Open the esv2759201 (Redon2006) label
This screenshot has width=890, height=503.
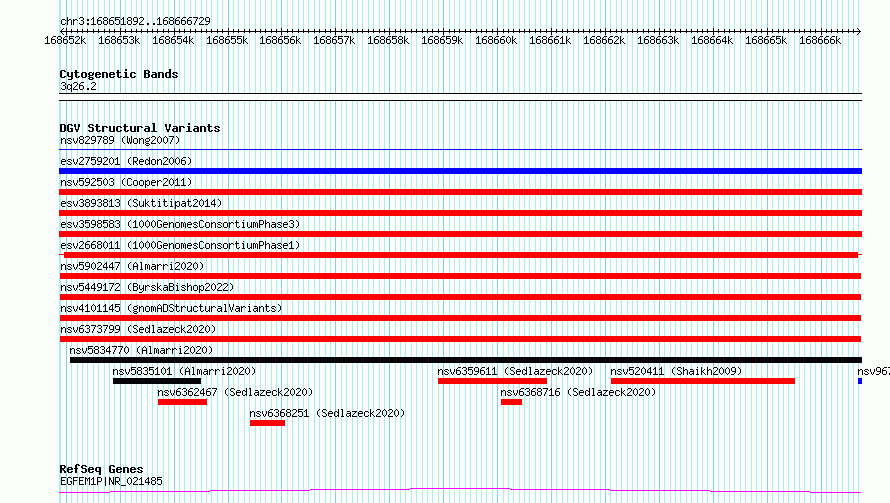(x=126, y=161)
